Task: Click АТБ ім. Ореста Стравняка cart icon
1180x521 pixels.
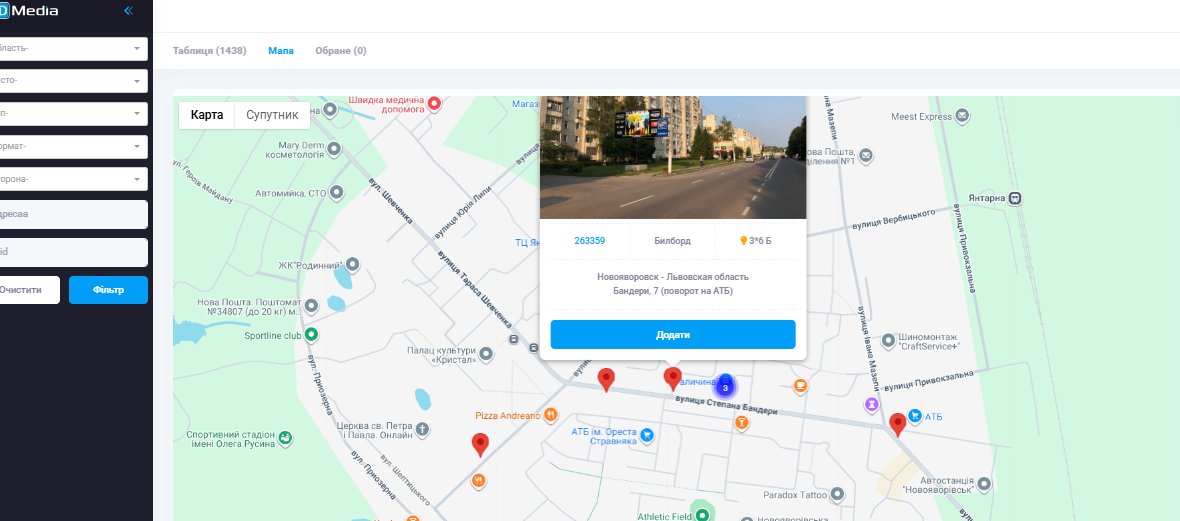Action: [x=646, y=435]
